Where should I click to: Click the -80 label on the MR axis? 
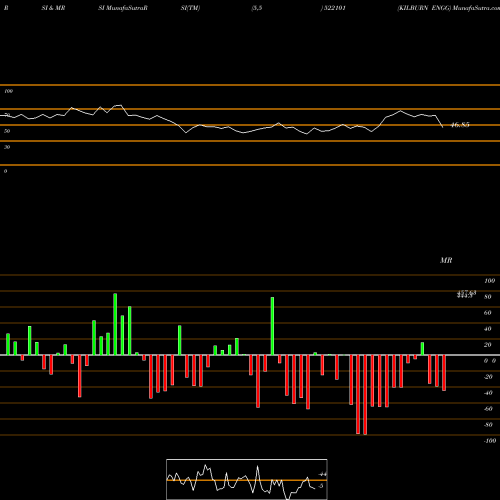[x=488, y=425]
